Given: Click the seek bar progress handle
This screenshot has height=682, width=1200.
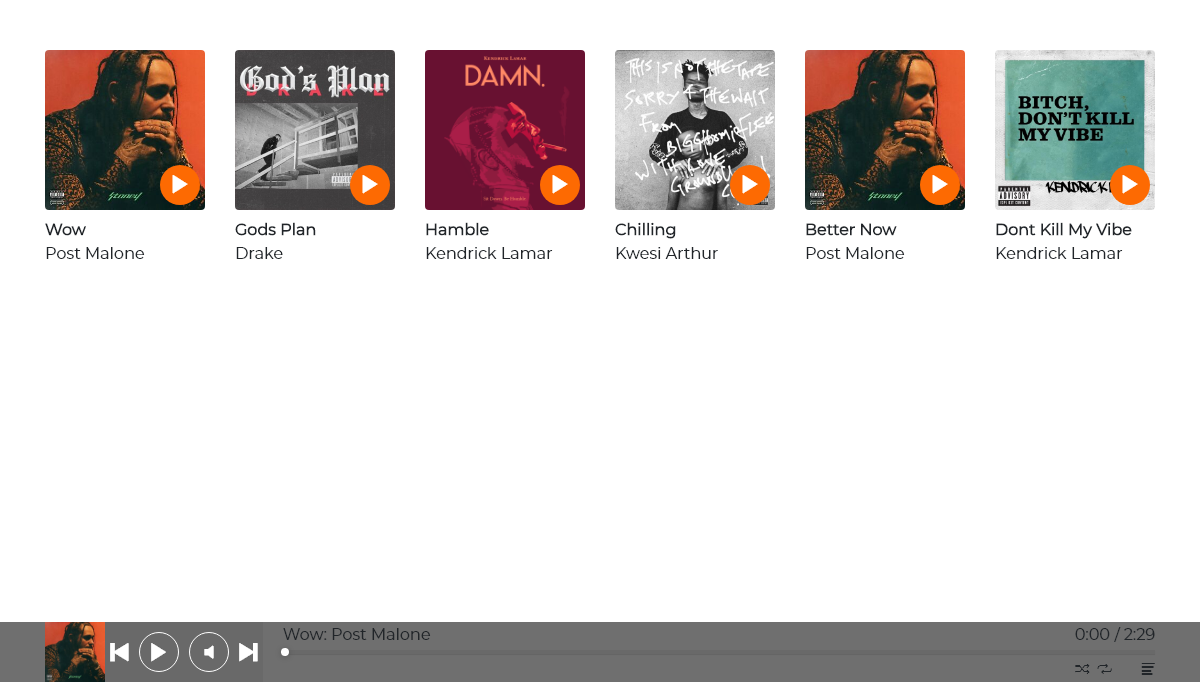Looking at the screenshot, I should point(285,652).
